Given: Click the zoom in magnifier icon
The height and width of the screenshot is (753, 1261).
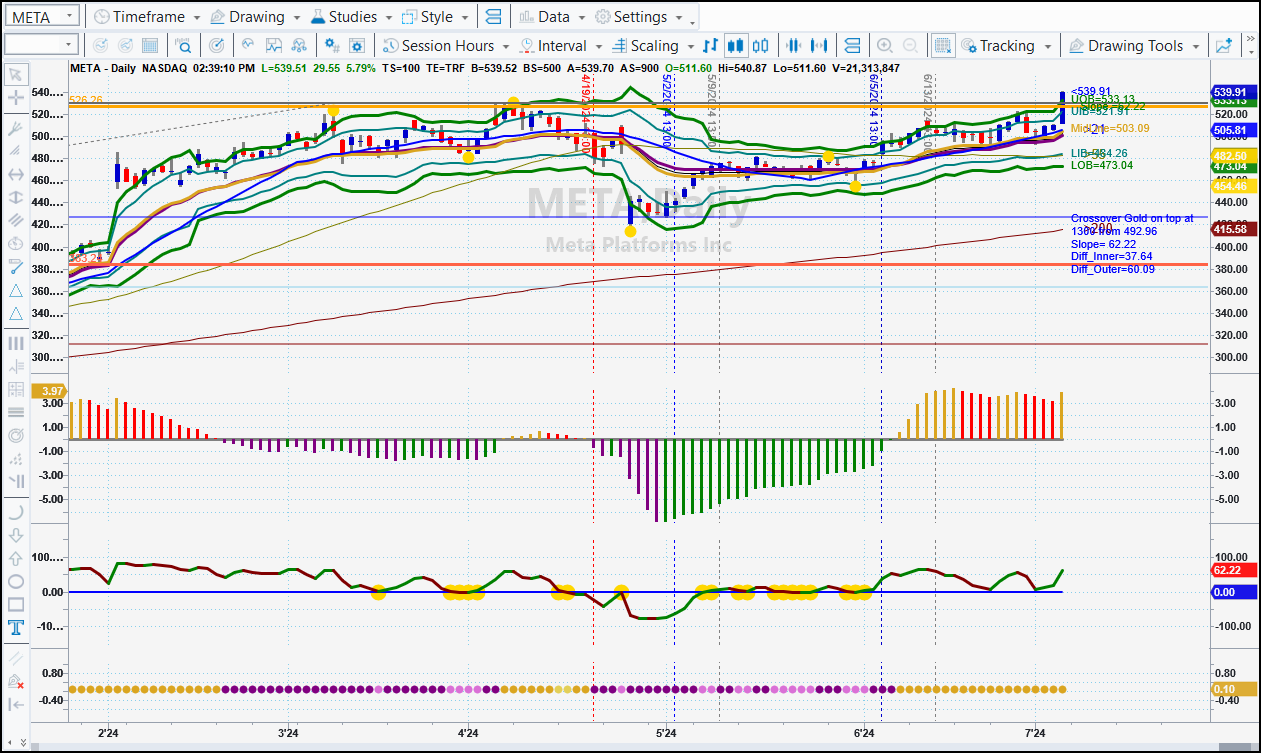Looking at the screenshot, I should [885, 45].
